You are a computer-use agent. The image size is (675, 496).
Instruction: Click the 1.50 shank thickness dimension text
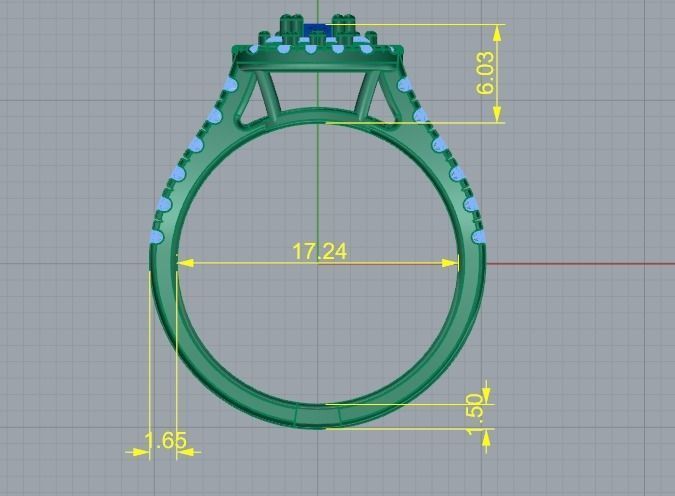tap(477, 414)
